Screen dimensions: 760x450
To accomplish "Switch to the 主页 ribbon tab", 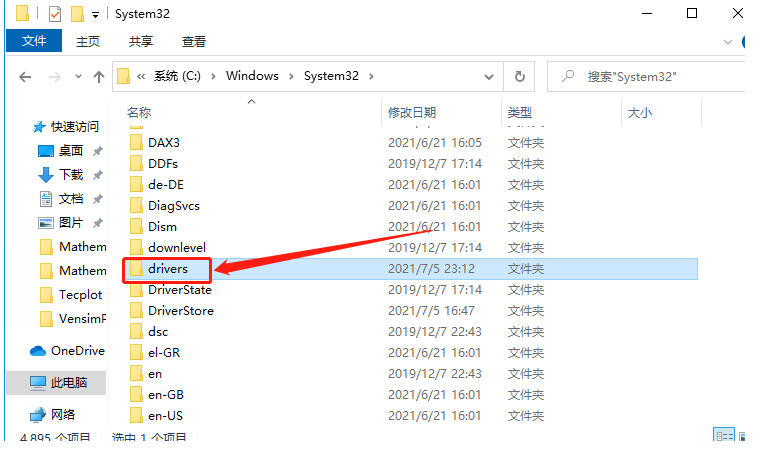I will coord(88,42).
